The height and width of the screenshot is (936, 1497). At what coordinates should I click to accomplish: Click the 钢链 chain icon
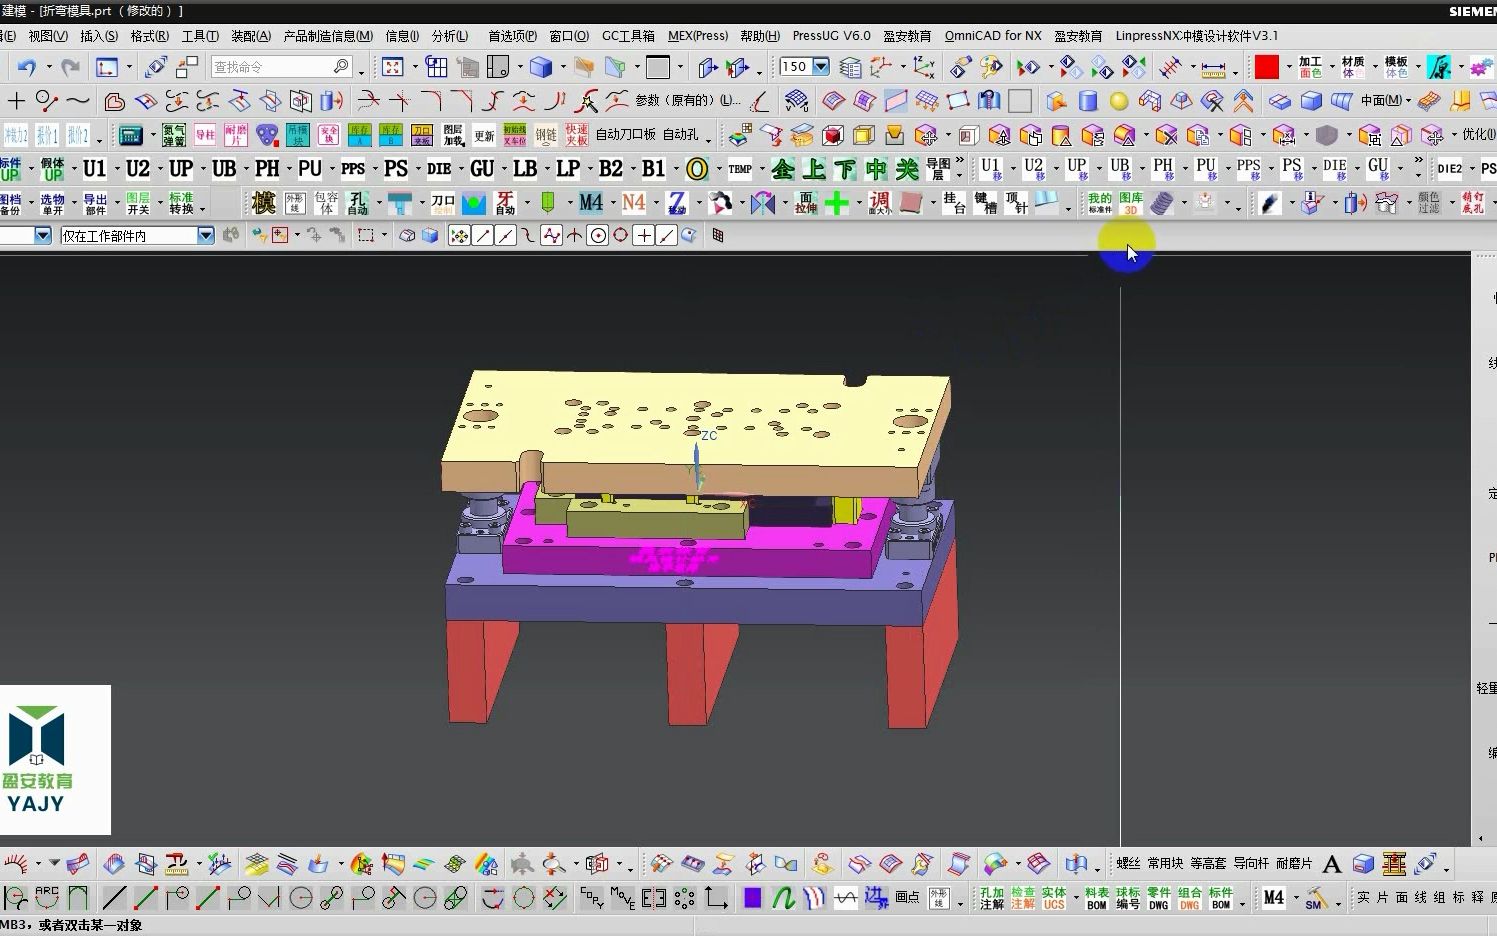[546, 134]
